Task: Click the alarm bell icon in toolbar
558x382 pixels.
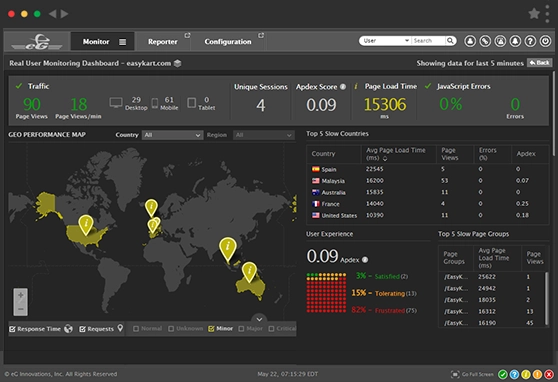Action: pyautogui.click(x=515, y=41)
